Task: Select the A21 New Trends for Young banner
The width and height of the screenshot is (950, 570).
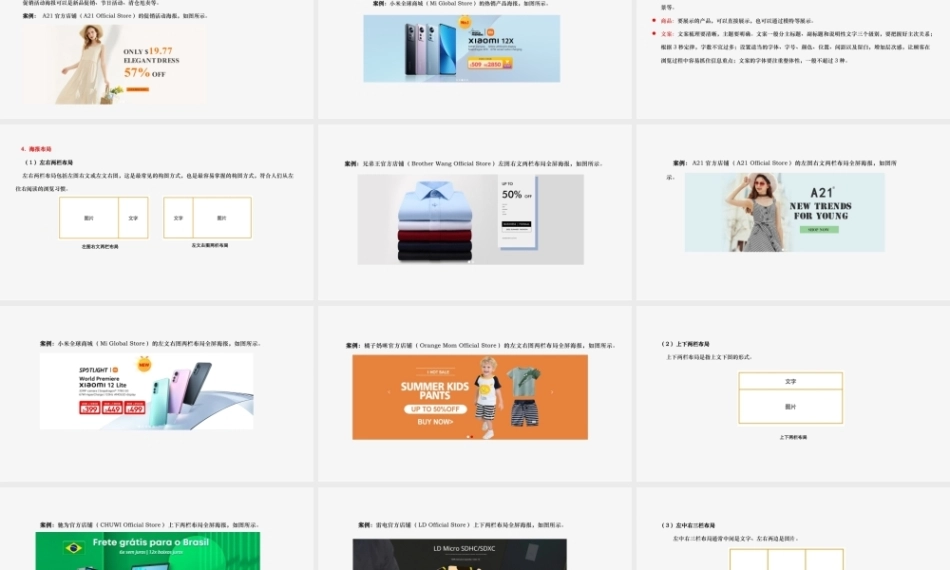Action: [785, 213]
